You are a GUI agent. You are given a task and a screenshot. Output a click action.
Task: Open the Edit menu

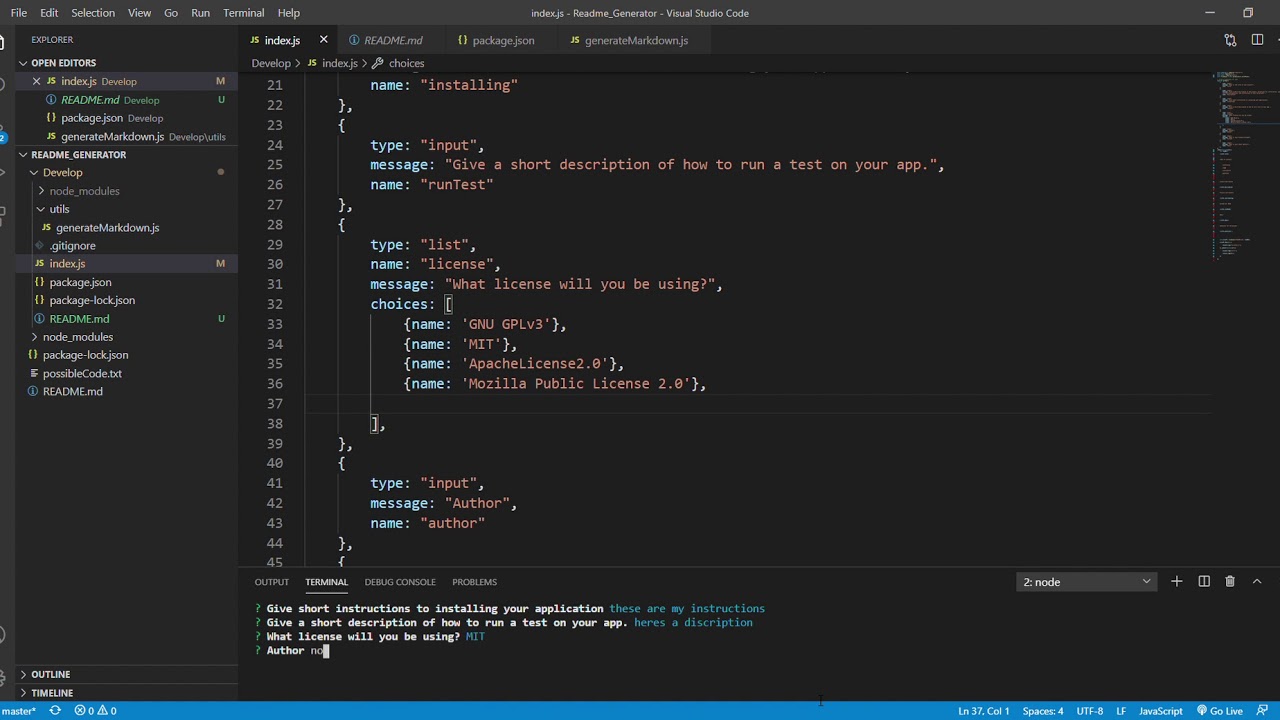[x=49, y=13]
